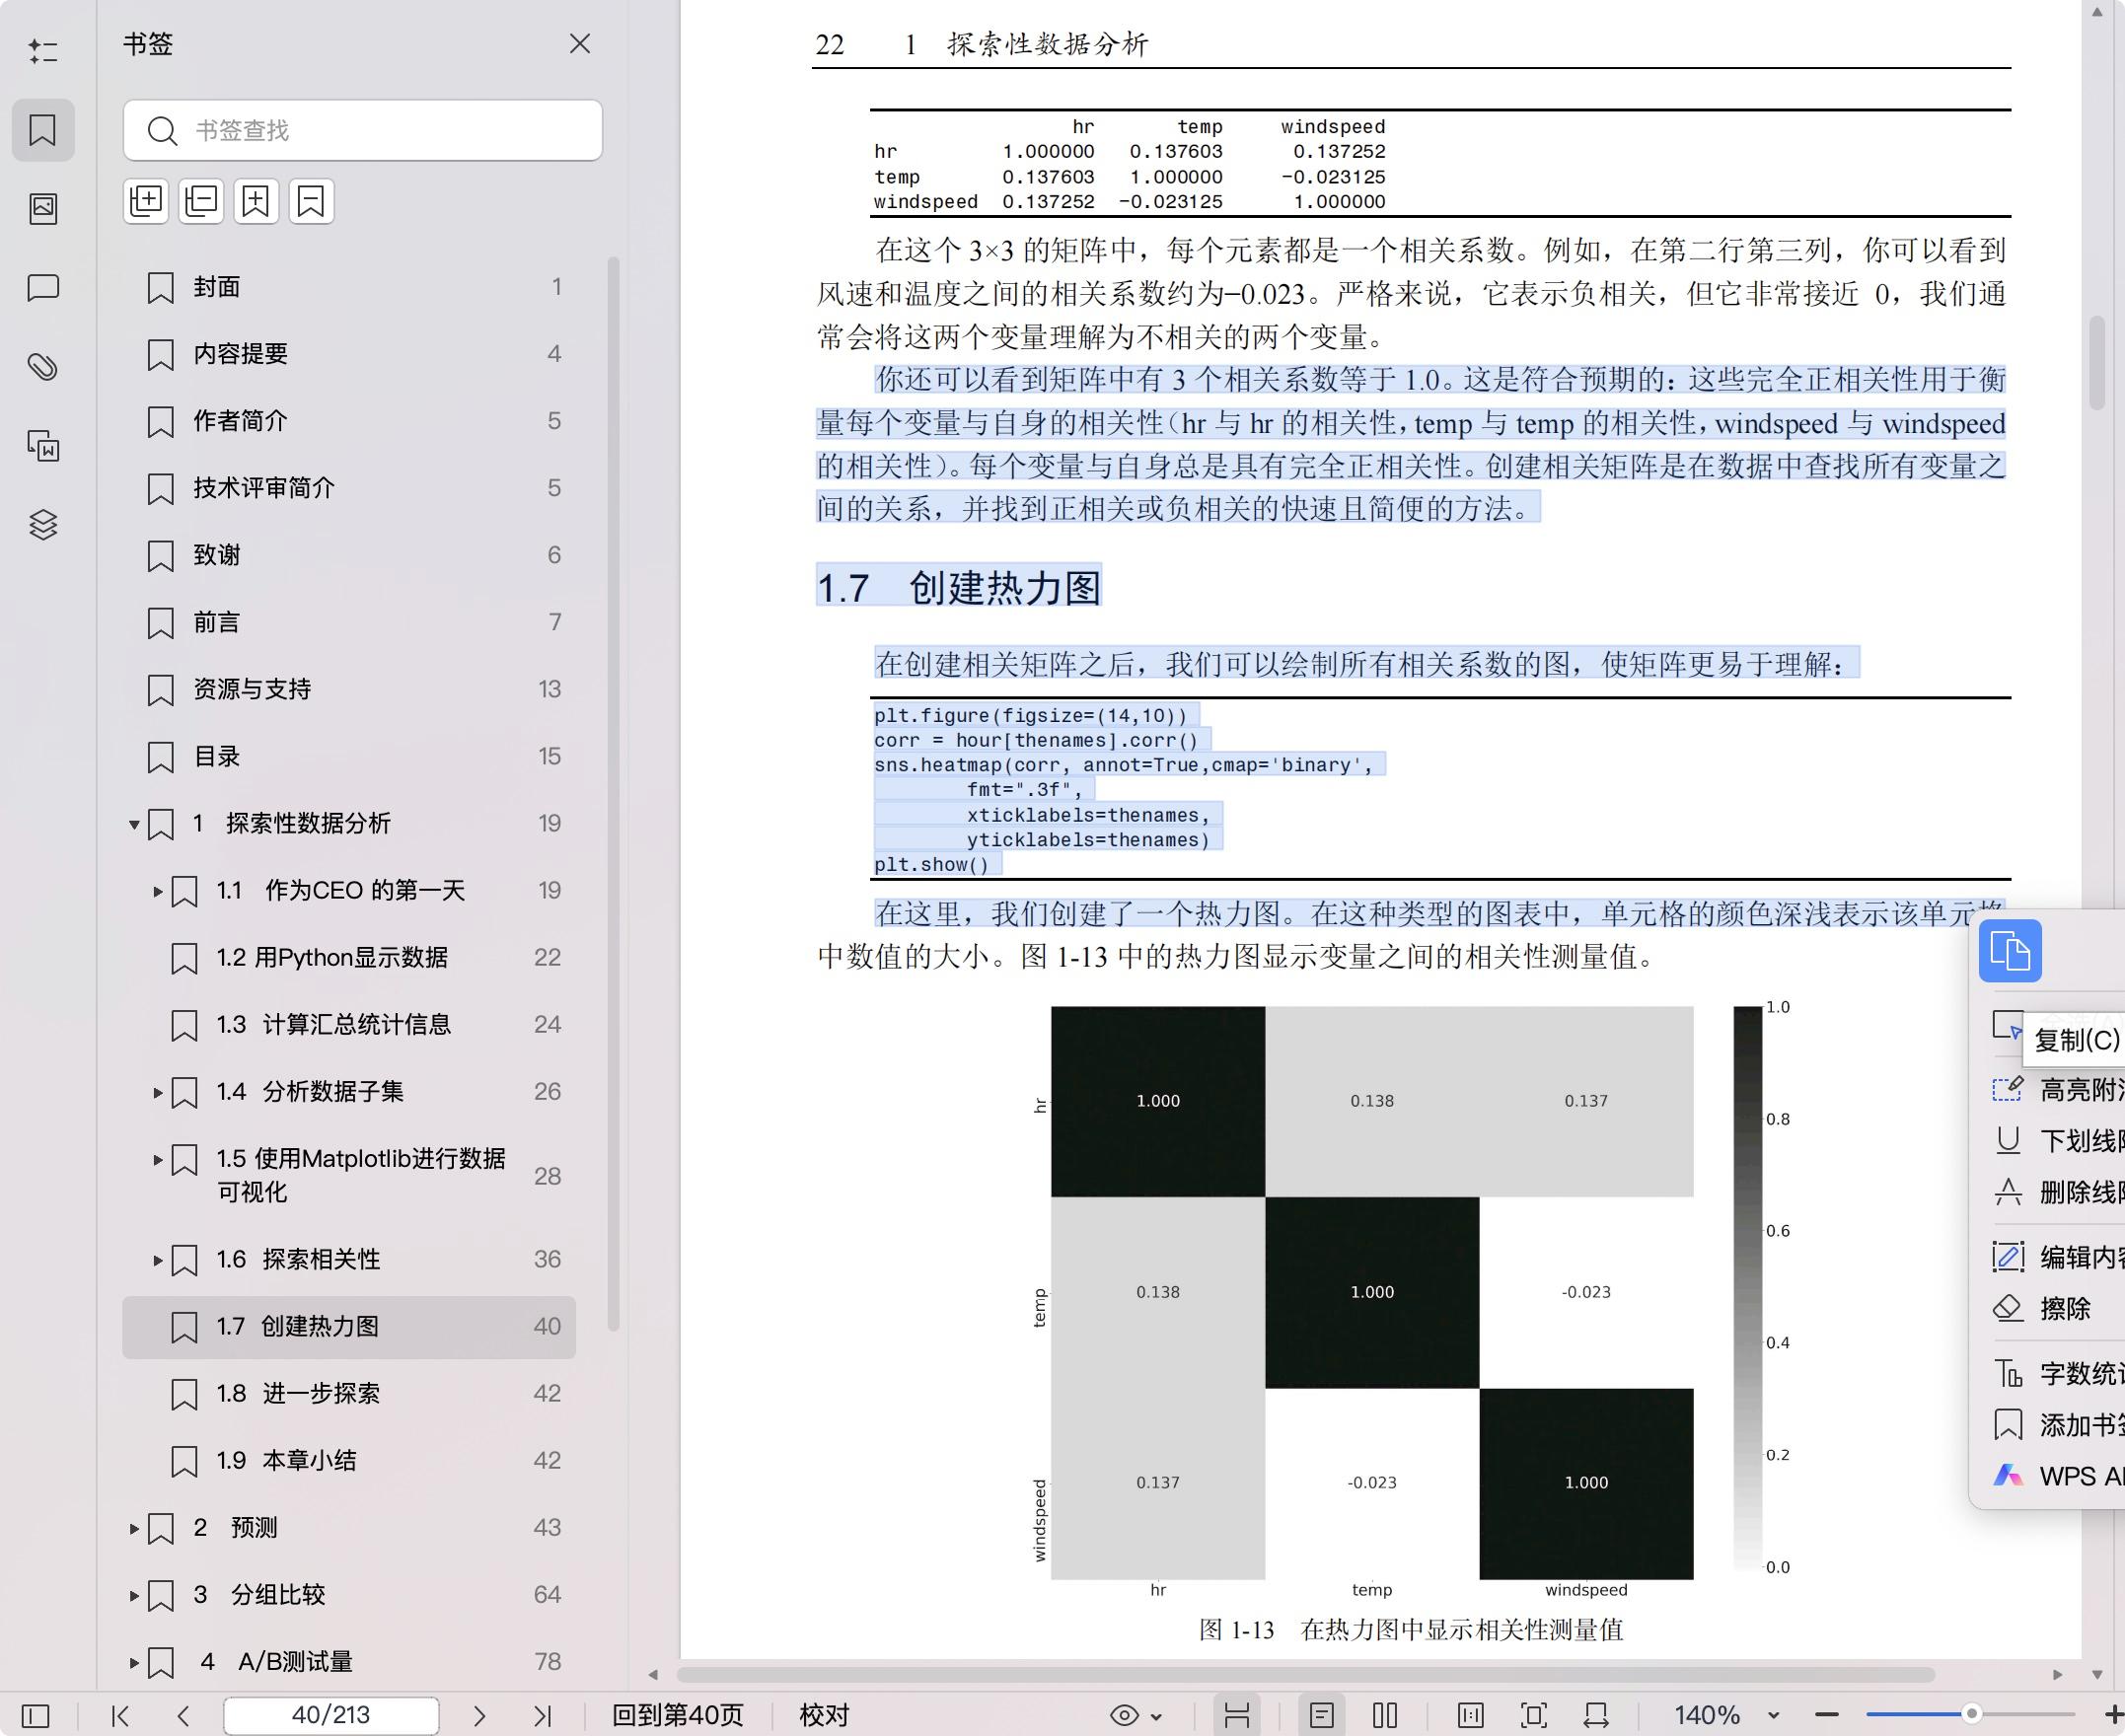
Task: Choose the strikethrough annotation menu item
Action: [2058, 1192]
